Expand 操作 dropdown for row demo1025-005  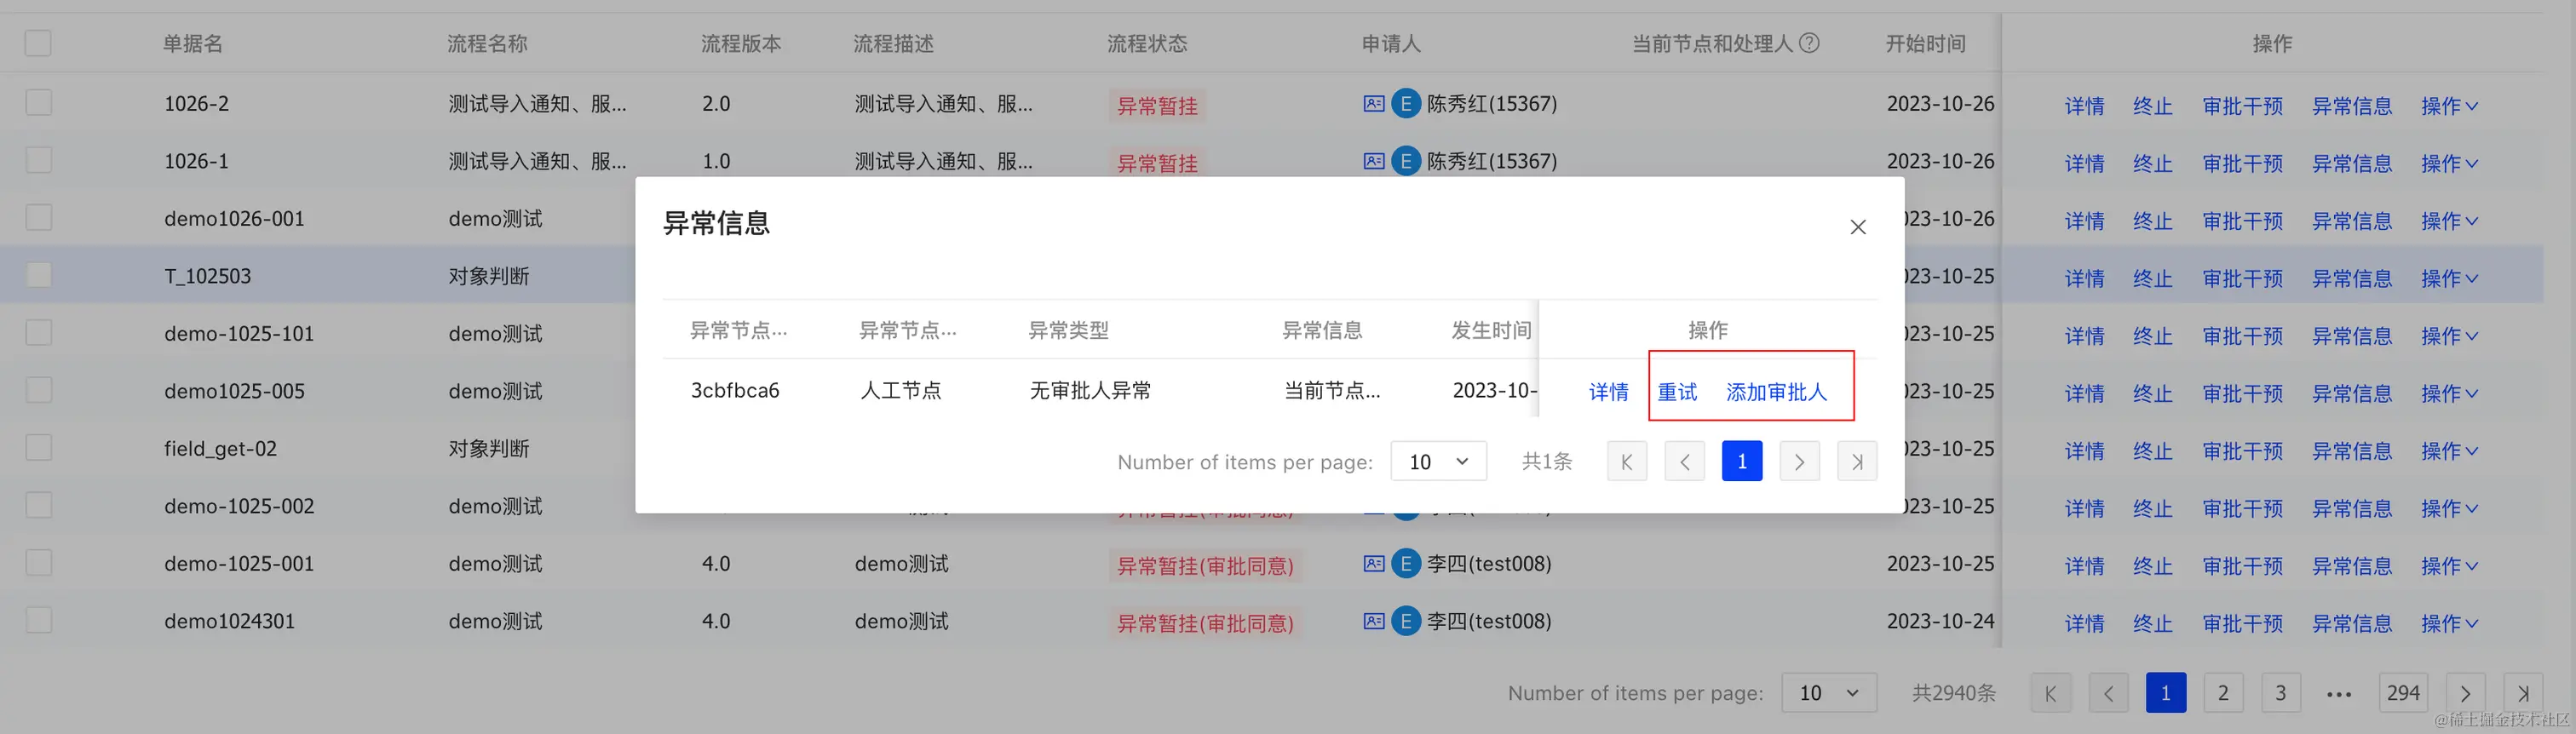coord(2448,394)
